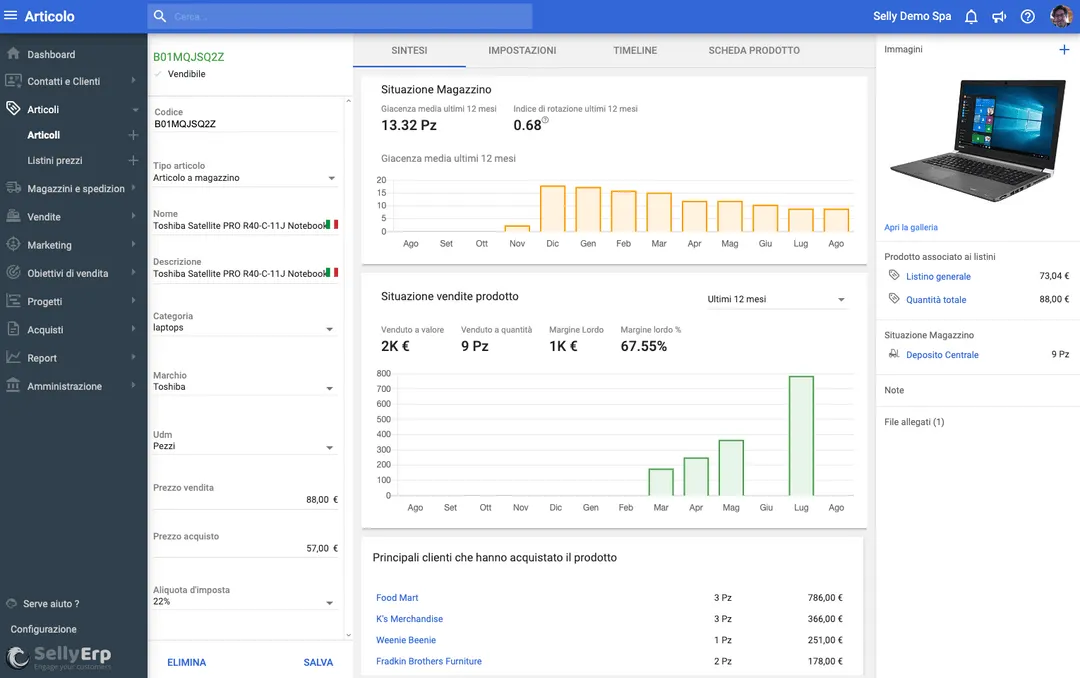Viewport: 1080px width, 678px height.
Task: Click the Codice input field
Action: click(x=246, y=124)
